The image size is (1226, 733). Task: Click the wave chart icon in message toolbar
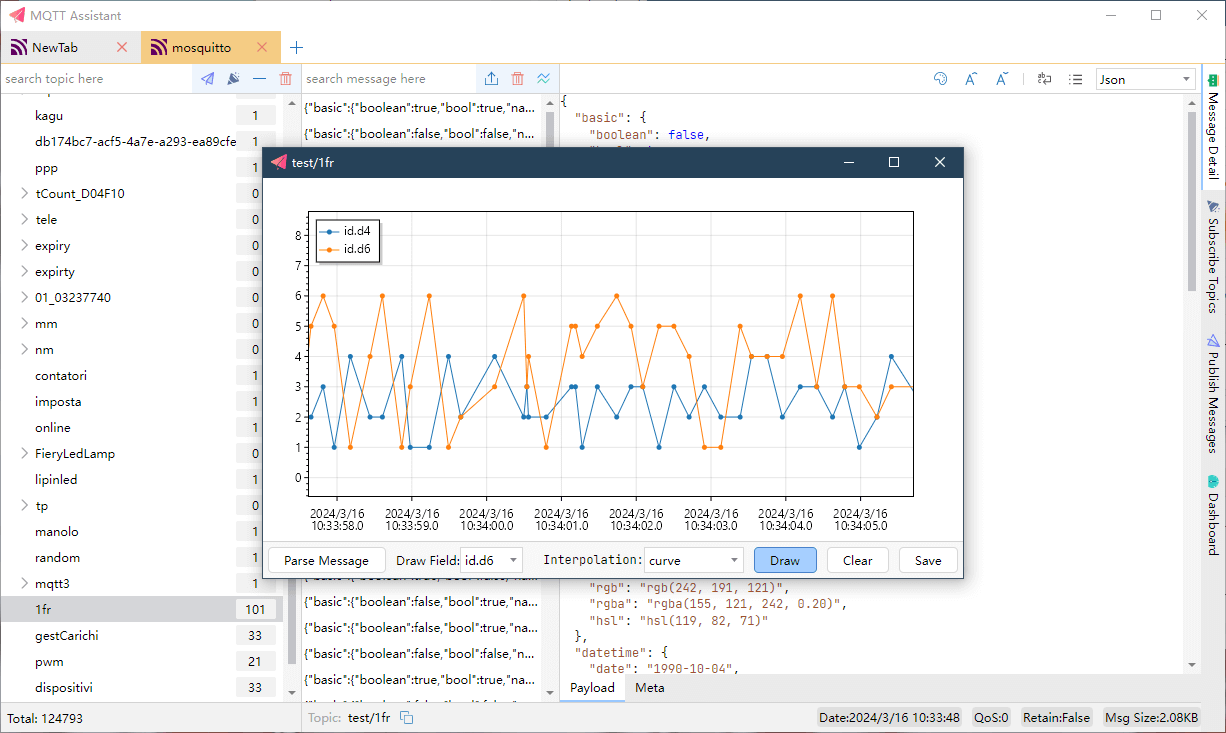[543, 79]
